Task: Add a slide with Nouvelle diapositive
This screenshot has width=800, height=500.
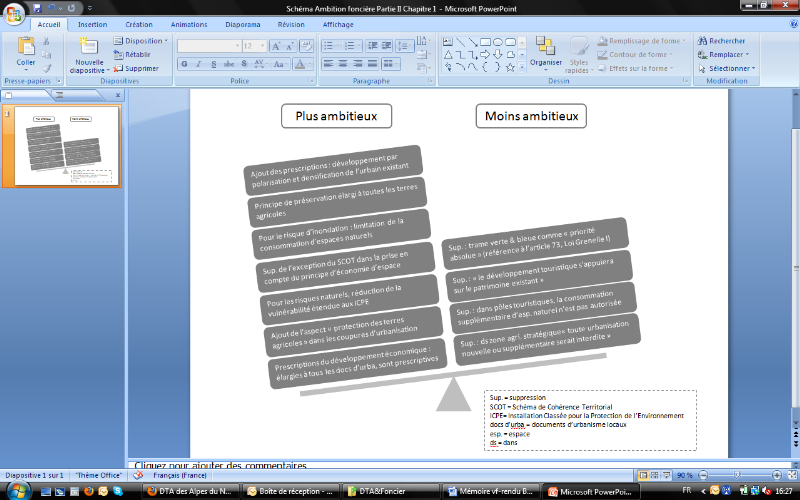Action: click(x=89, y=57)
